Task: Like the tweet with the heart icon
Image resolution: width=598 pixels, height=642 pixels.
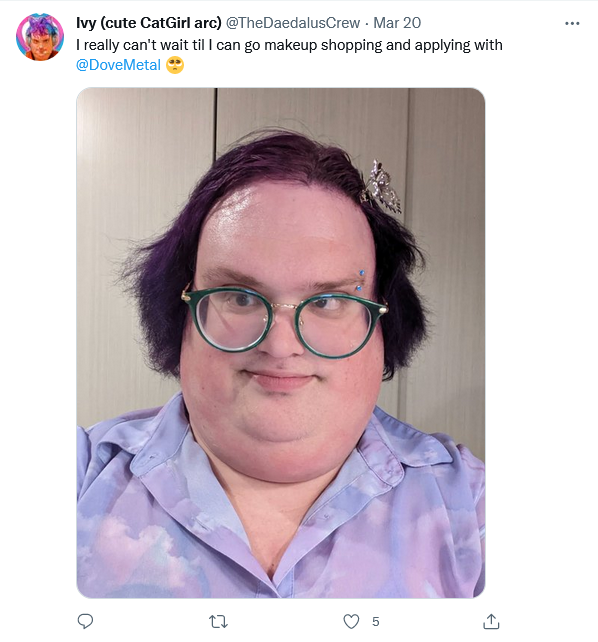Action: 351,621
